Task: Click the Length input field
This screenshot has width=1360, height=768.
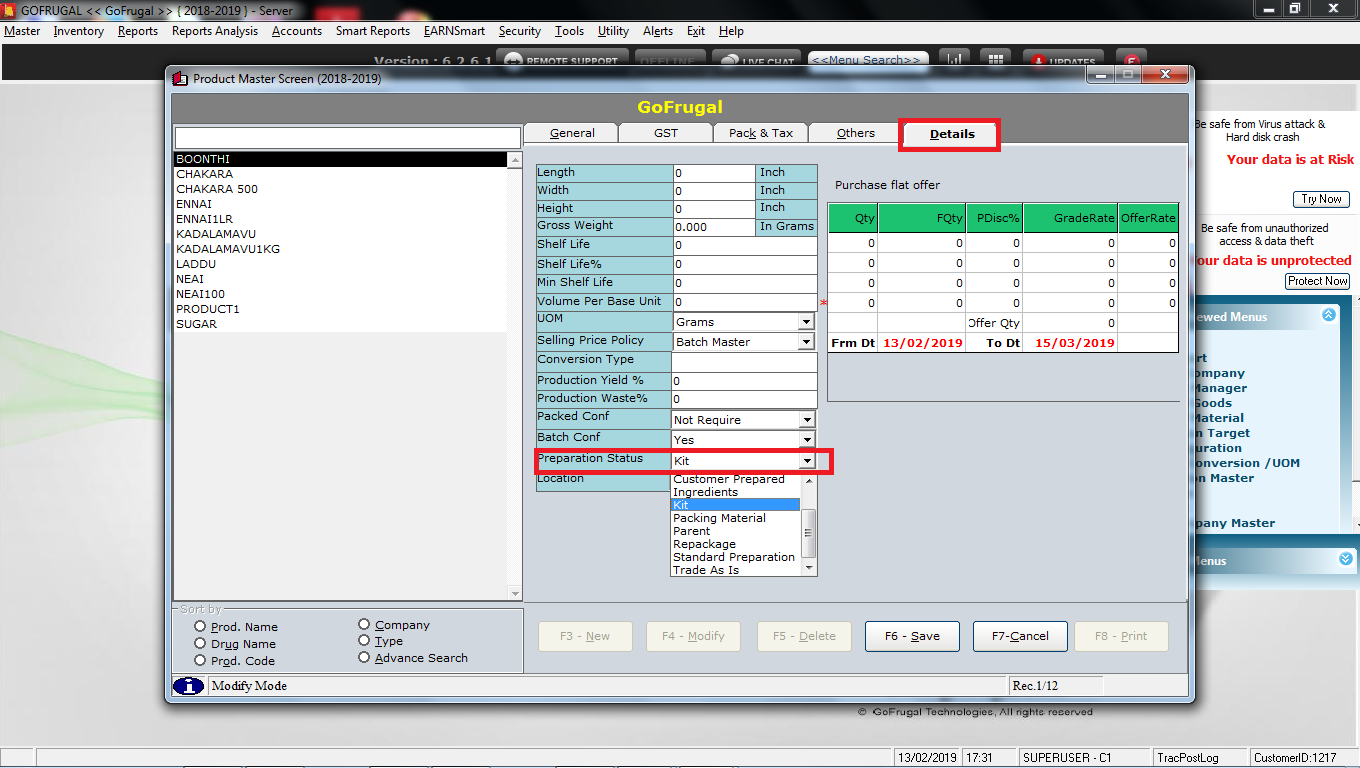Action: [714, 173]
